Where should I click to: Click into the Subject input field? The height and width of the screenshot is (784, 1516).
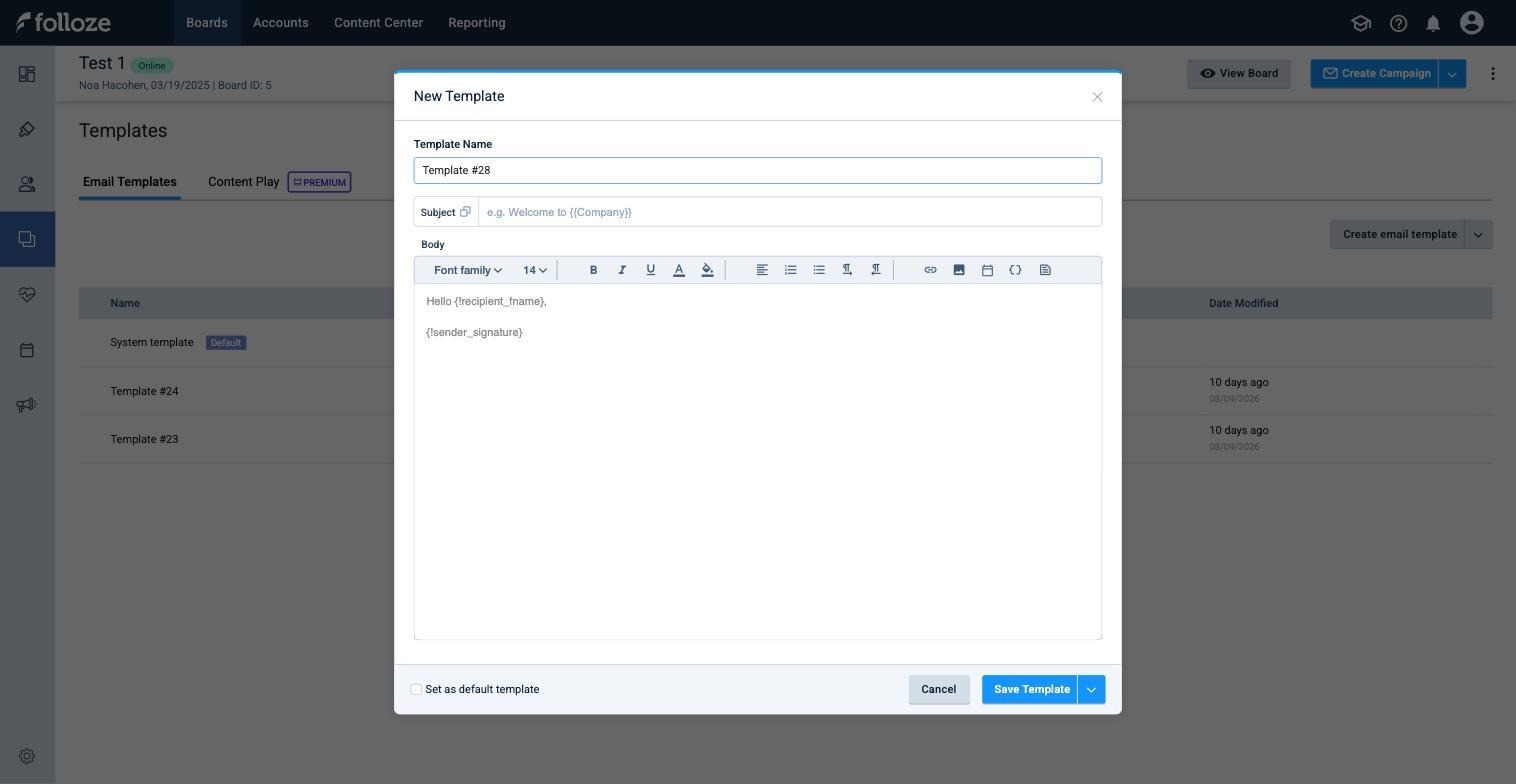(x=790, y=212)
